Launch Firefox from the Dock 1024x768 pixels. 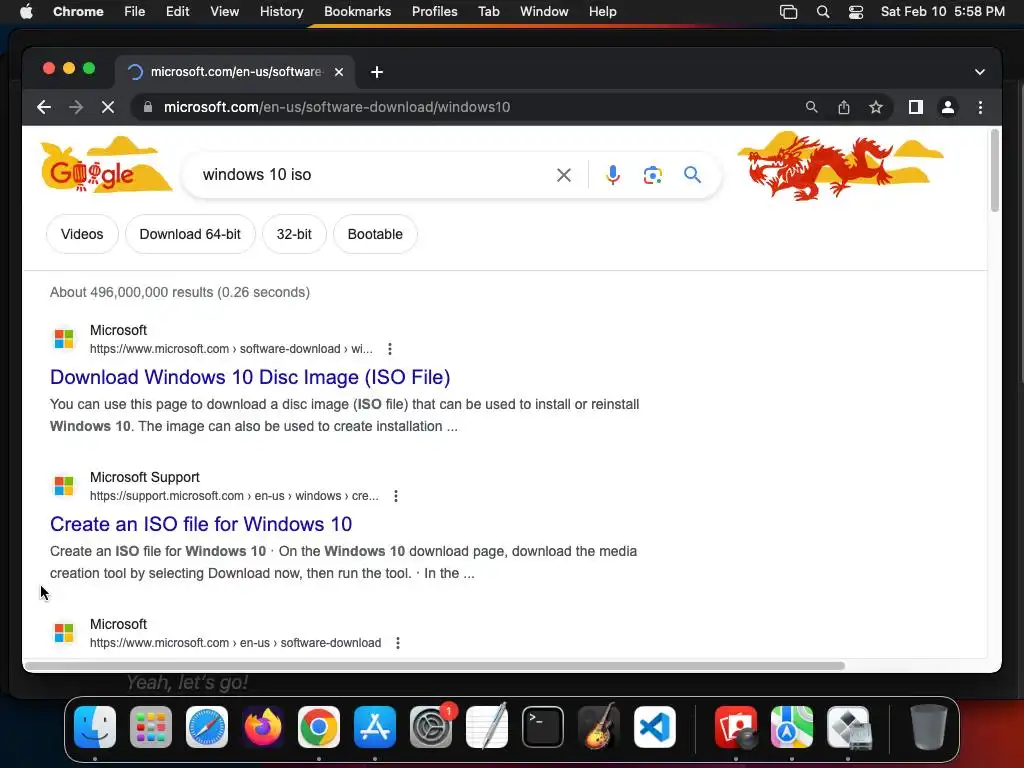(x=263, y=727)
